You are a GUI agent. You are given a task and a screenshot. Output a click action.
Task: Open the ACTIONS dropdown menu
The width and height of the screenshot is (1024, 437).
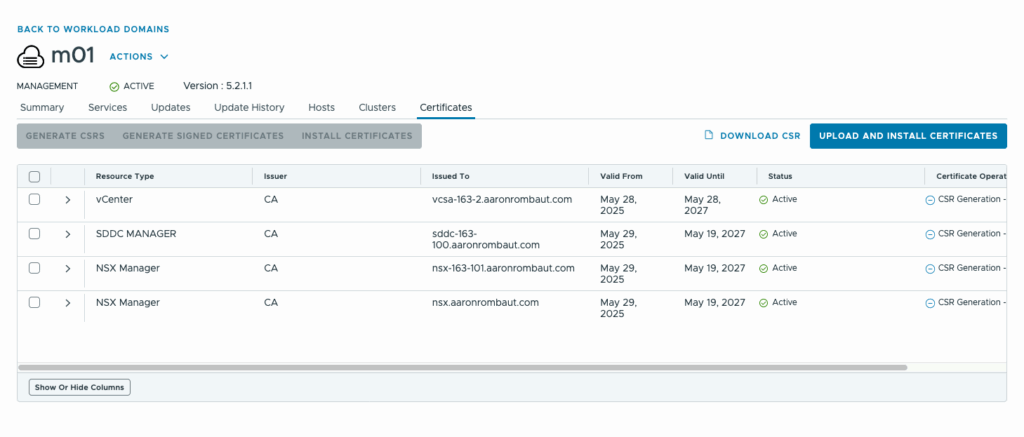[x=139, y=57]
